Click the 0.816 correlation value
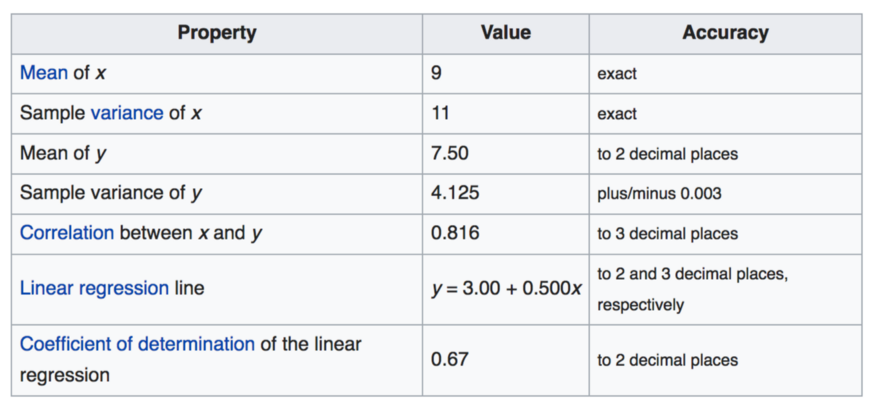The image size is (875, 407). pyautogui.click(x=454, y=233)
